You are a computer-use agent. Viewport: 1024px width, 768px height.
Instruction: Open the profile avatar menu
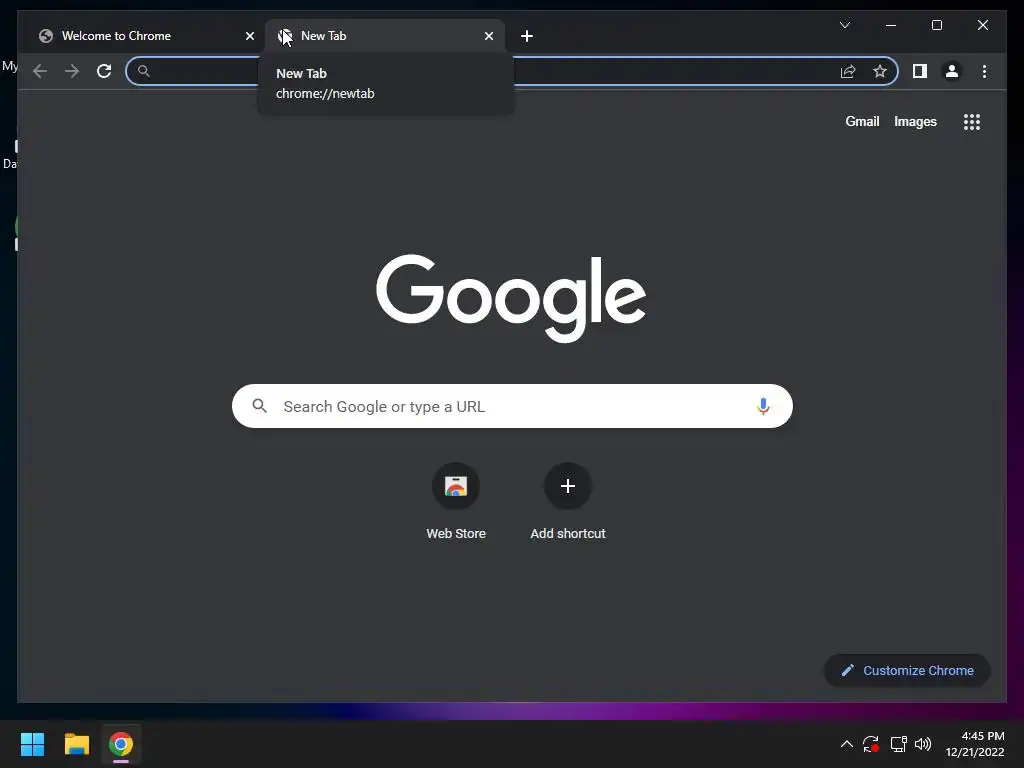click(x=952, y=71)
